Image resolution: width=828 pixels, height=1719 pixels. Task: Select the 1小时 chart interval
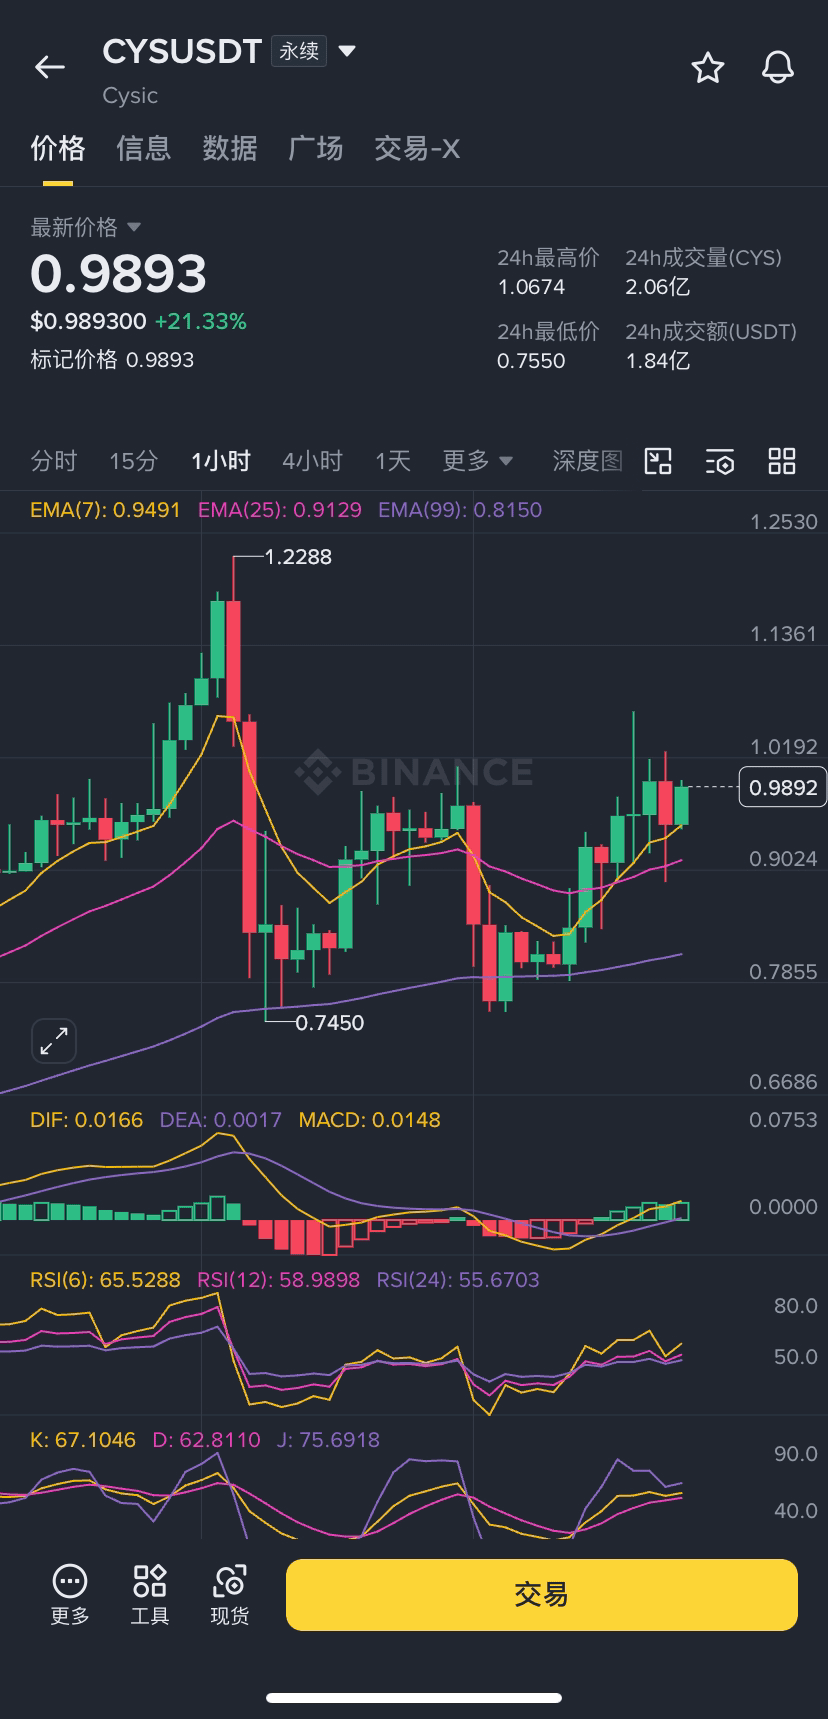(221, 461)
